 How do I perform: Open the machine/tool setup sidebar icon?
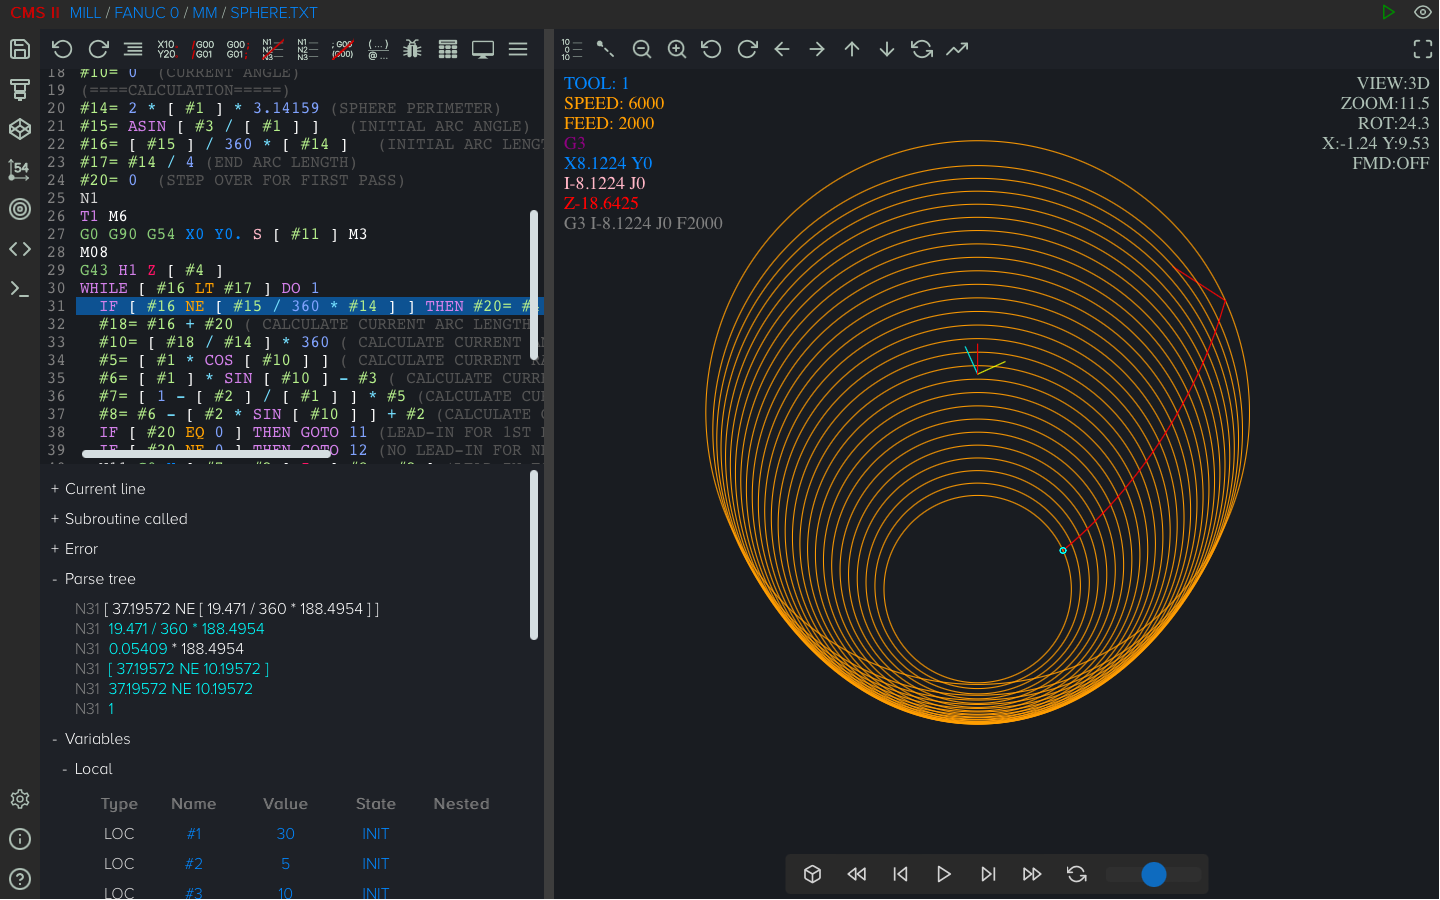point(20,89)
